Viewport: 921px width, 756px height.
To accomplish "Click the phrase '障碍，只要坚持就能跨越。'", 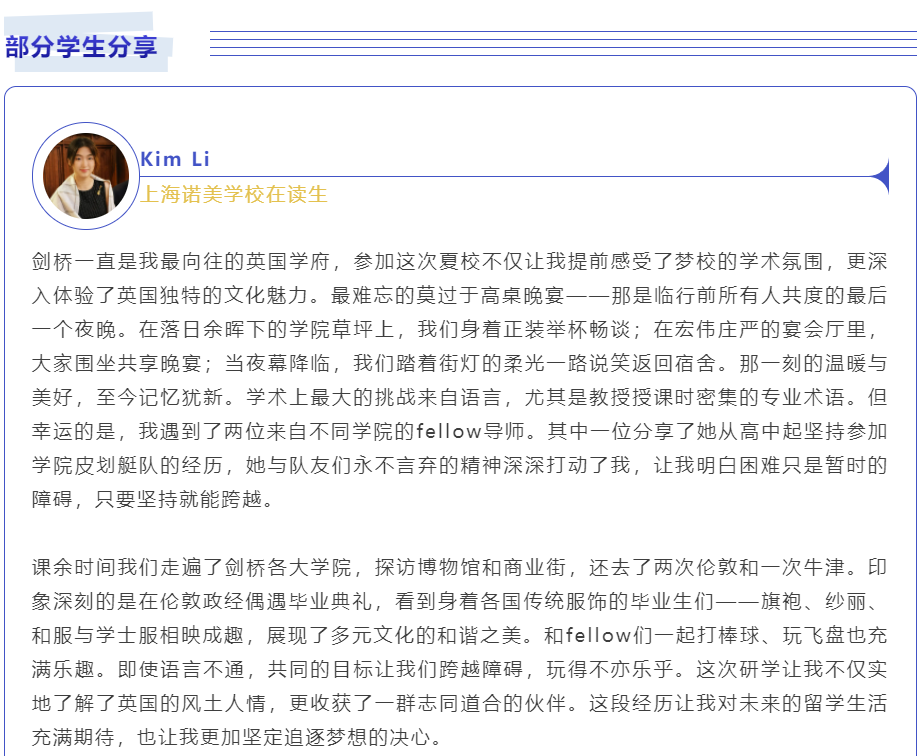I will 152,500.
